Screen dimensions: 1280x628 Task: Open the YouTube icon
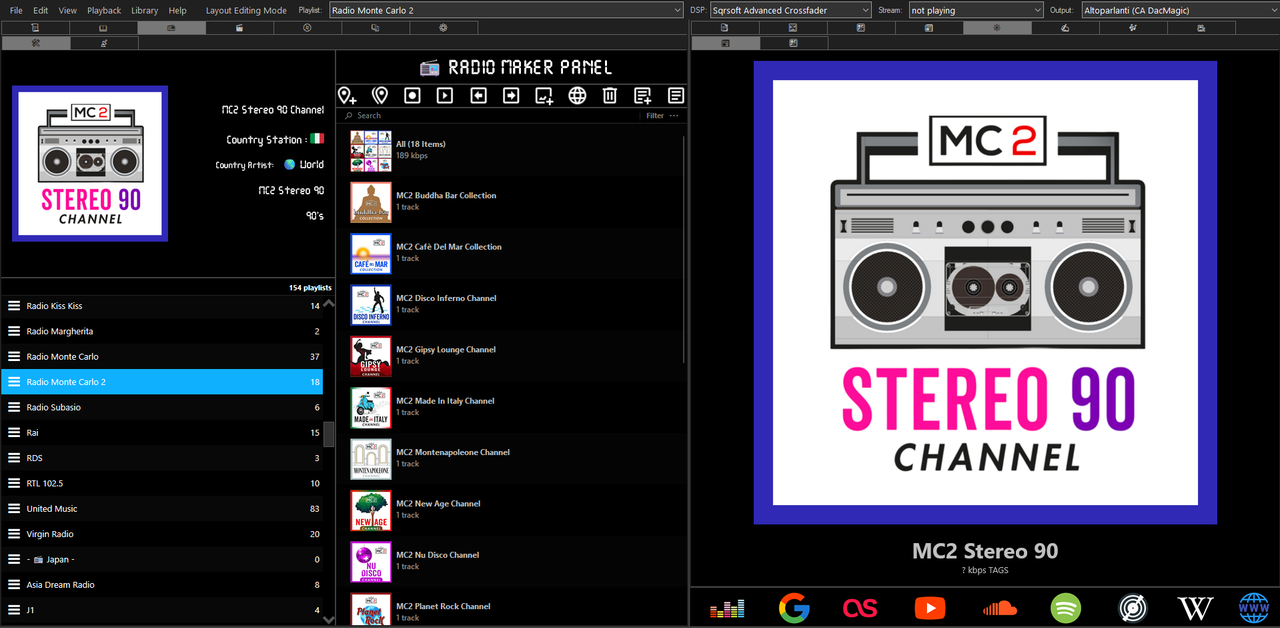point(930,607)
